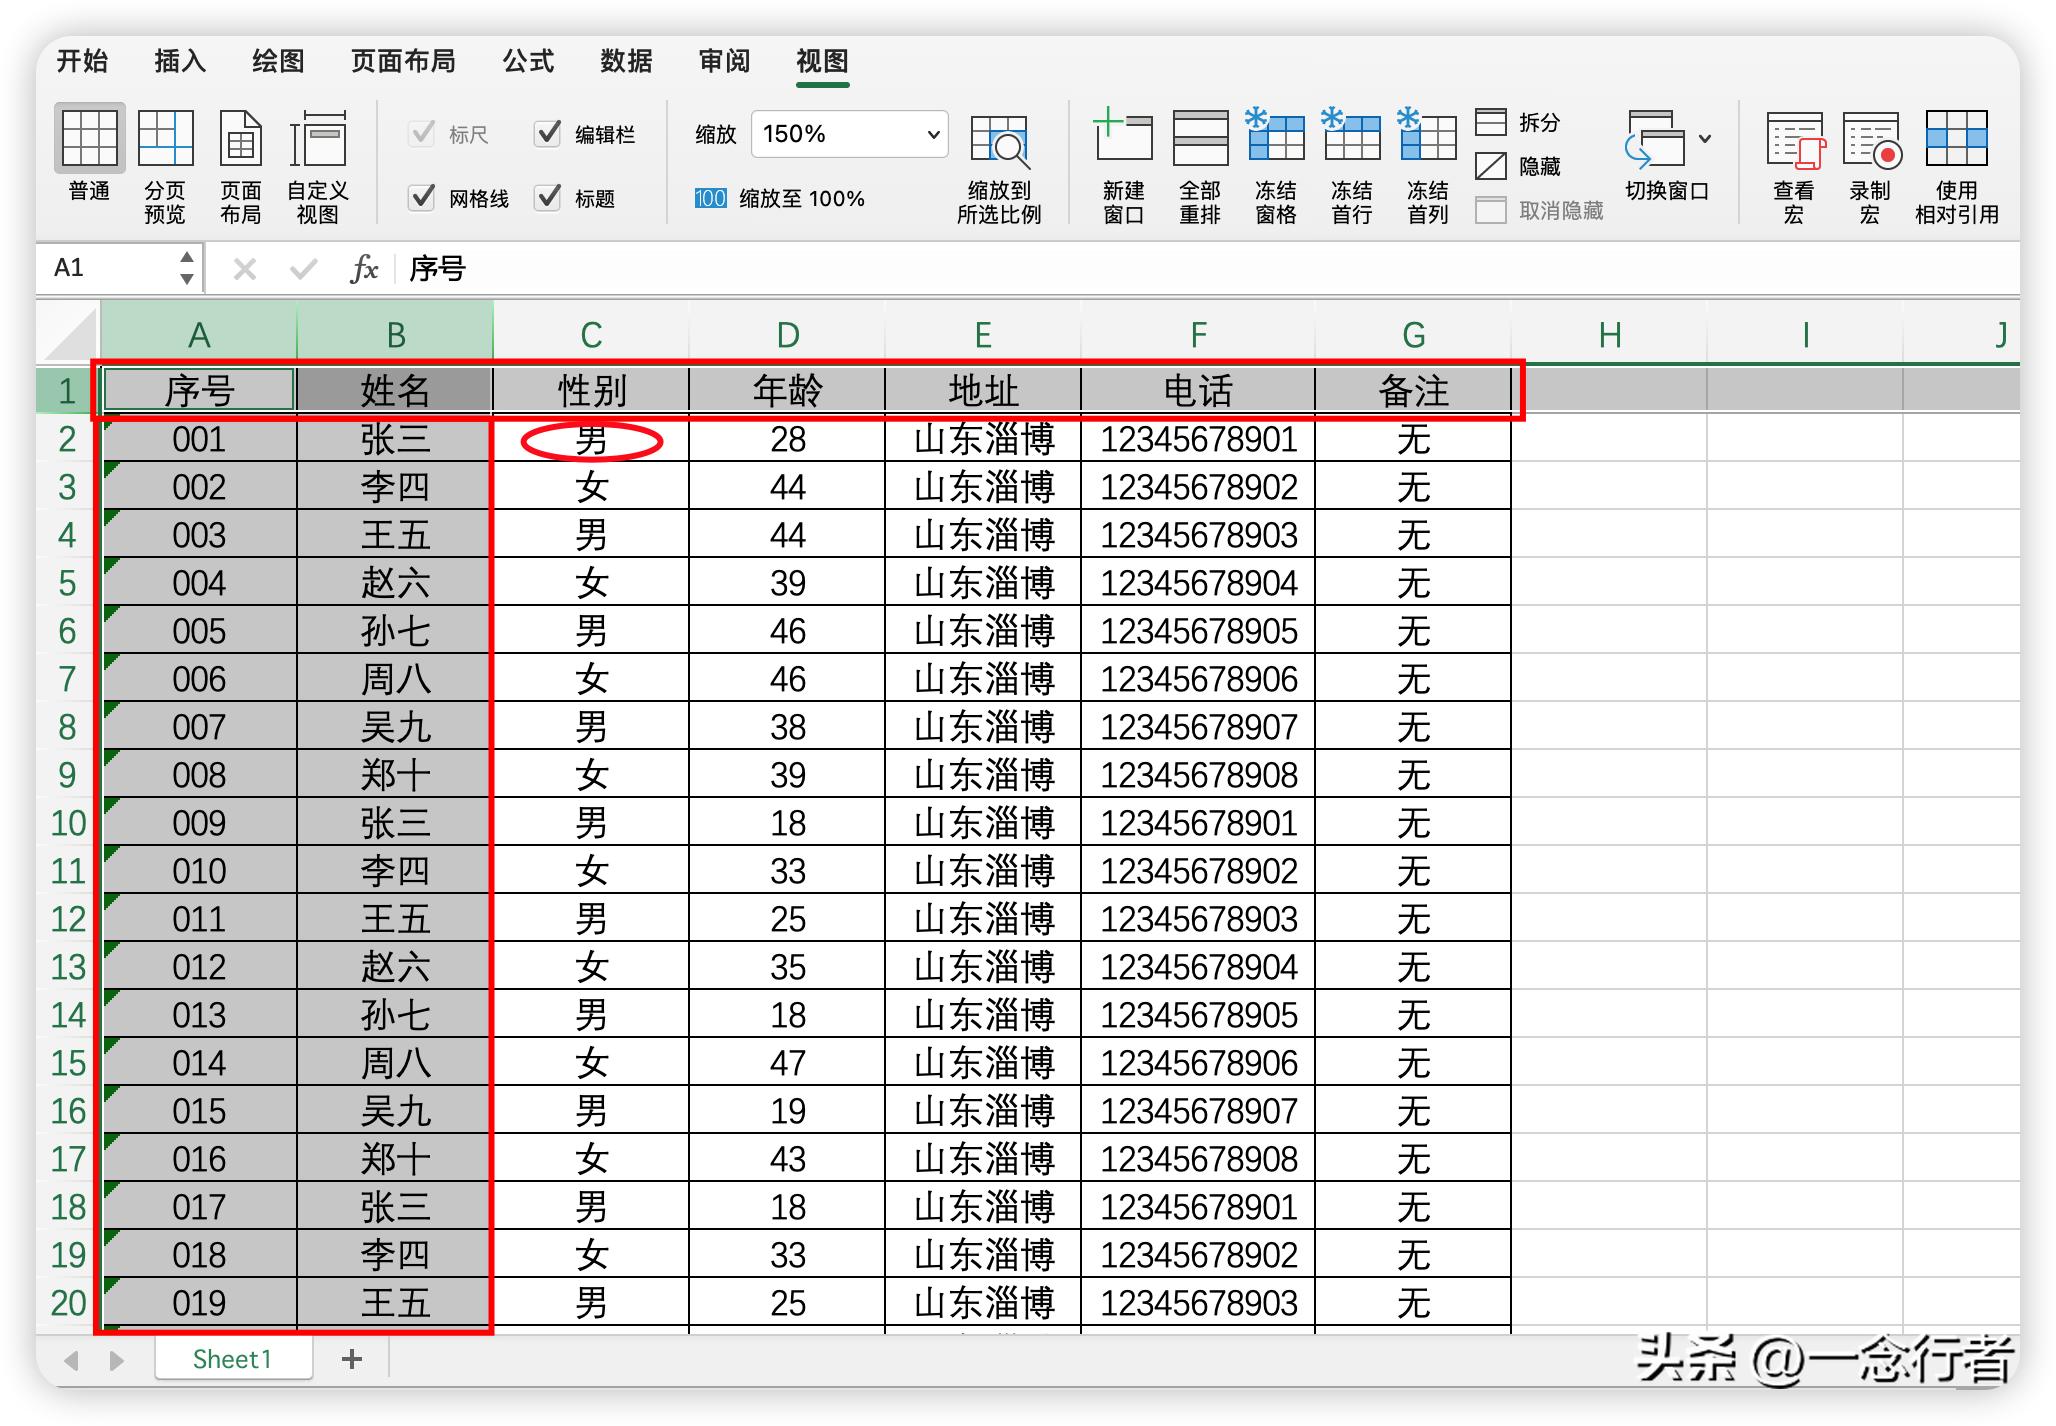Click Freeze Panes icon

[1275, 138]
